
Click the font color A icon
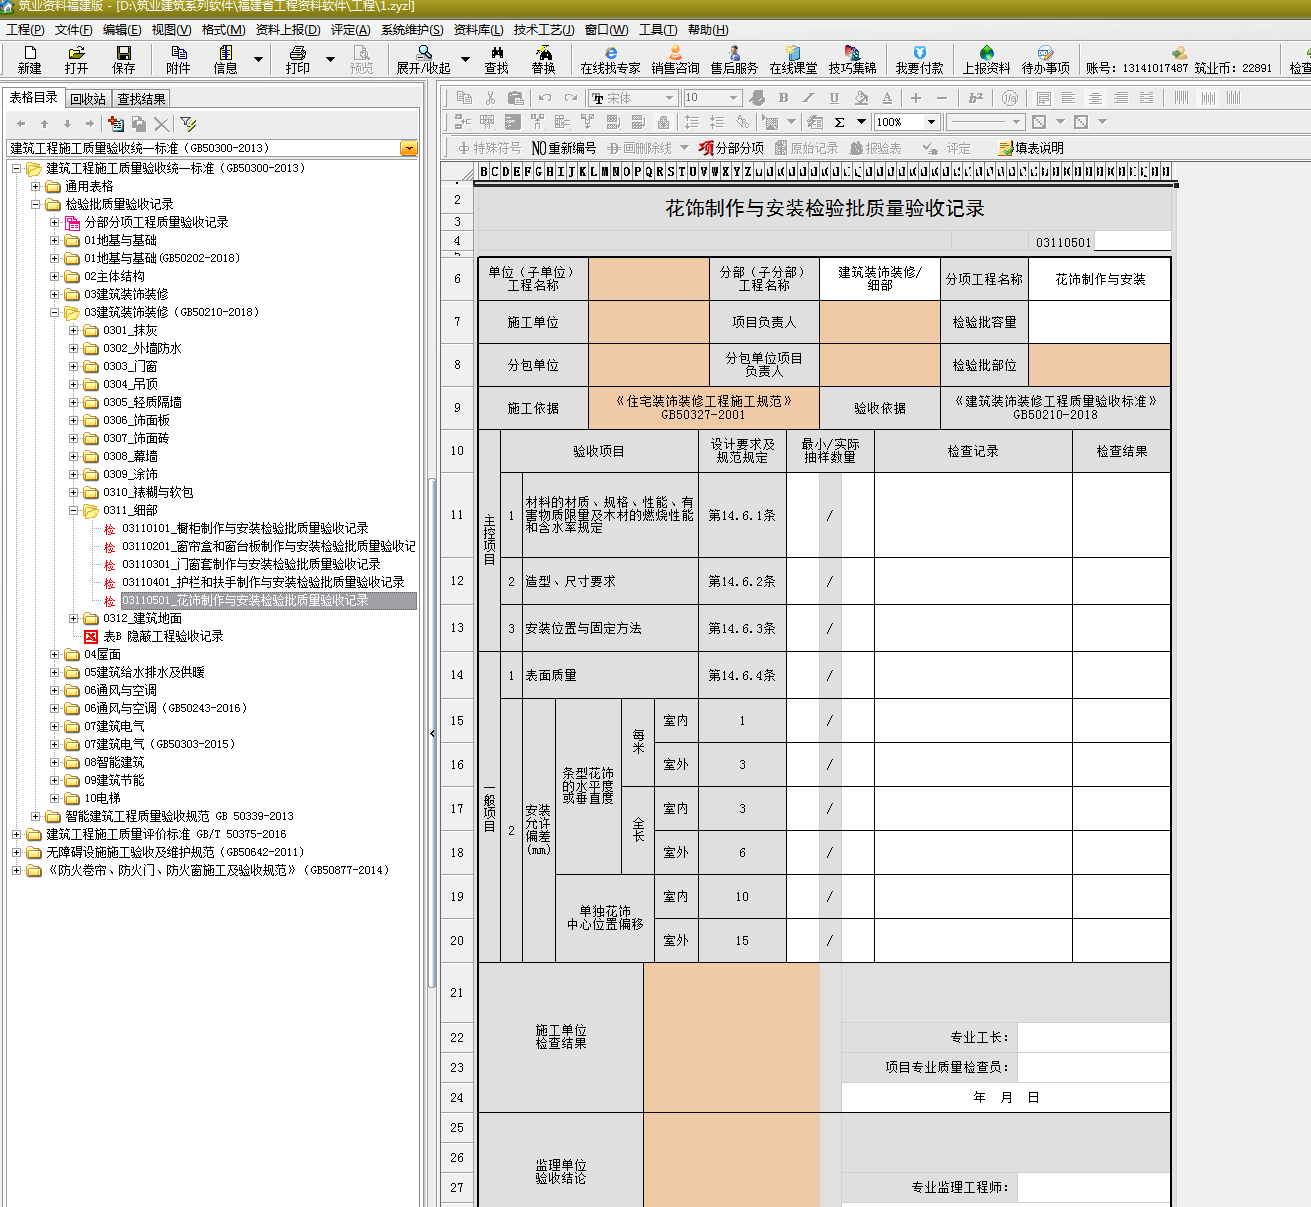coord(887,97)
